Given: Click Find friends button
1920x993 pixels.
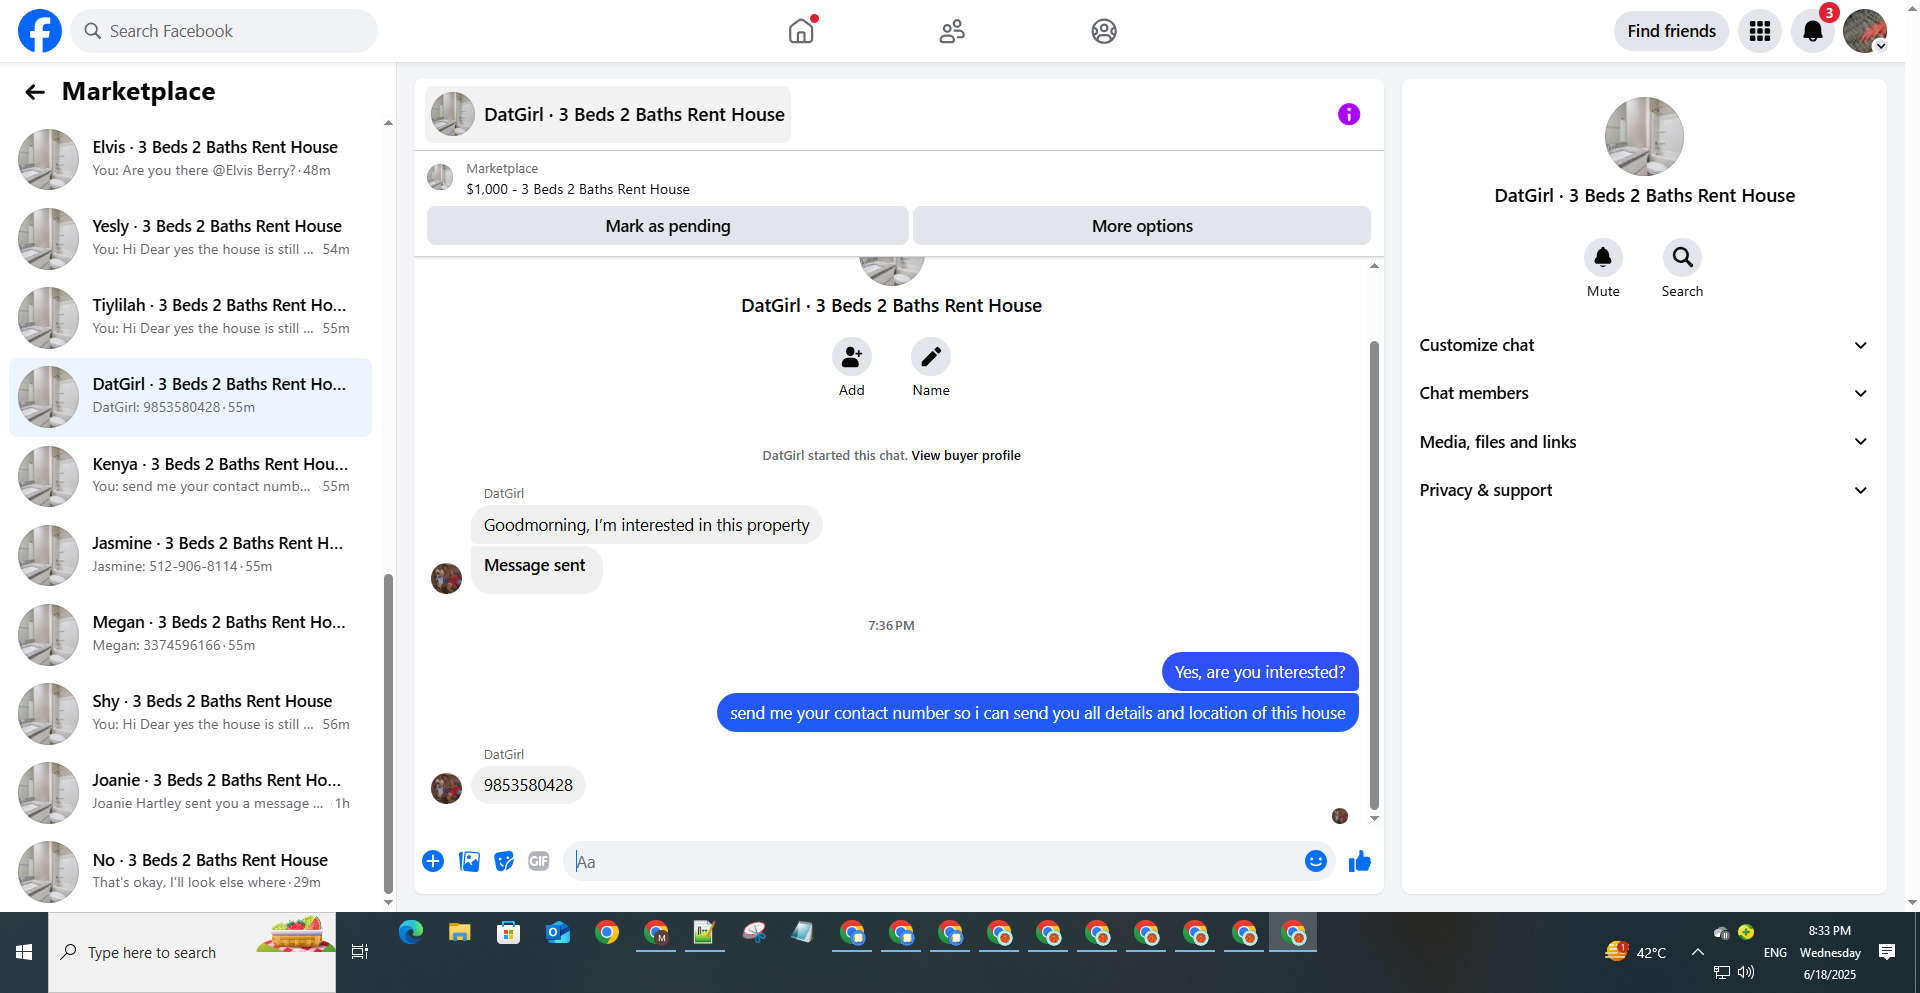Looking at the screenshot, I should [x=1671, y=31].
